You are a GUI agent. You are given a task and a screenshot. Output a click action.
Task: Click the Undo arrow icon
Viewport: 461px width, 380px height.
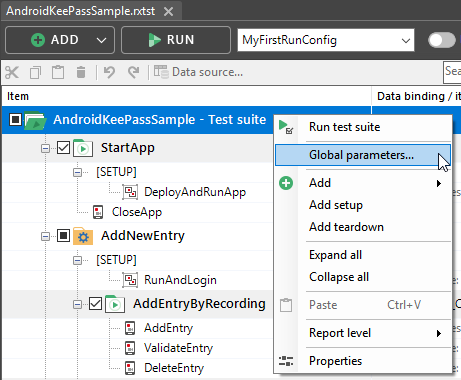coord(109,72)
